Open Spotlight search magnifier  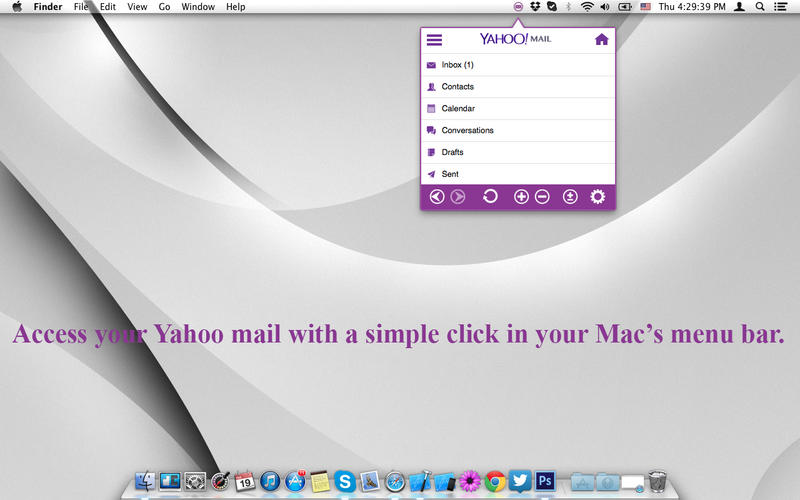click(760, 7)
